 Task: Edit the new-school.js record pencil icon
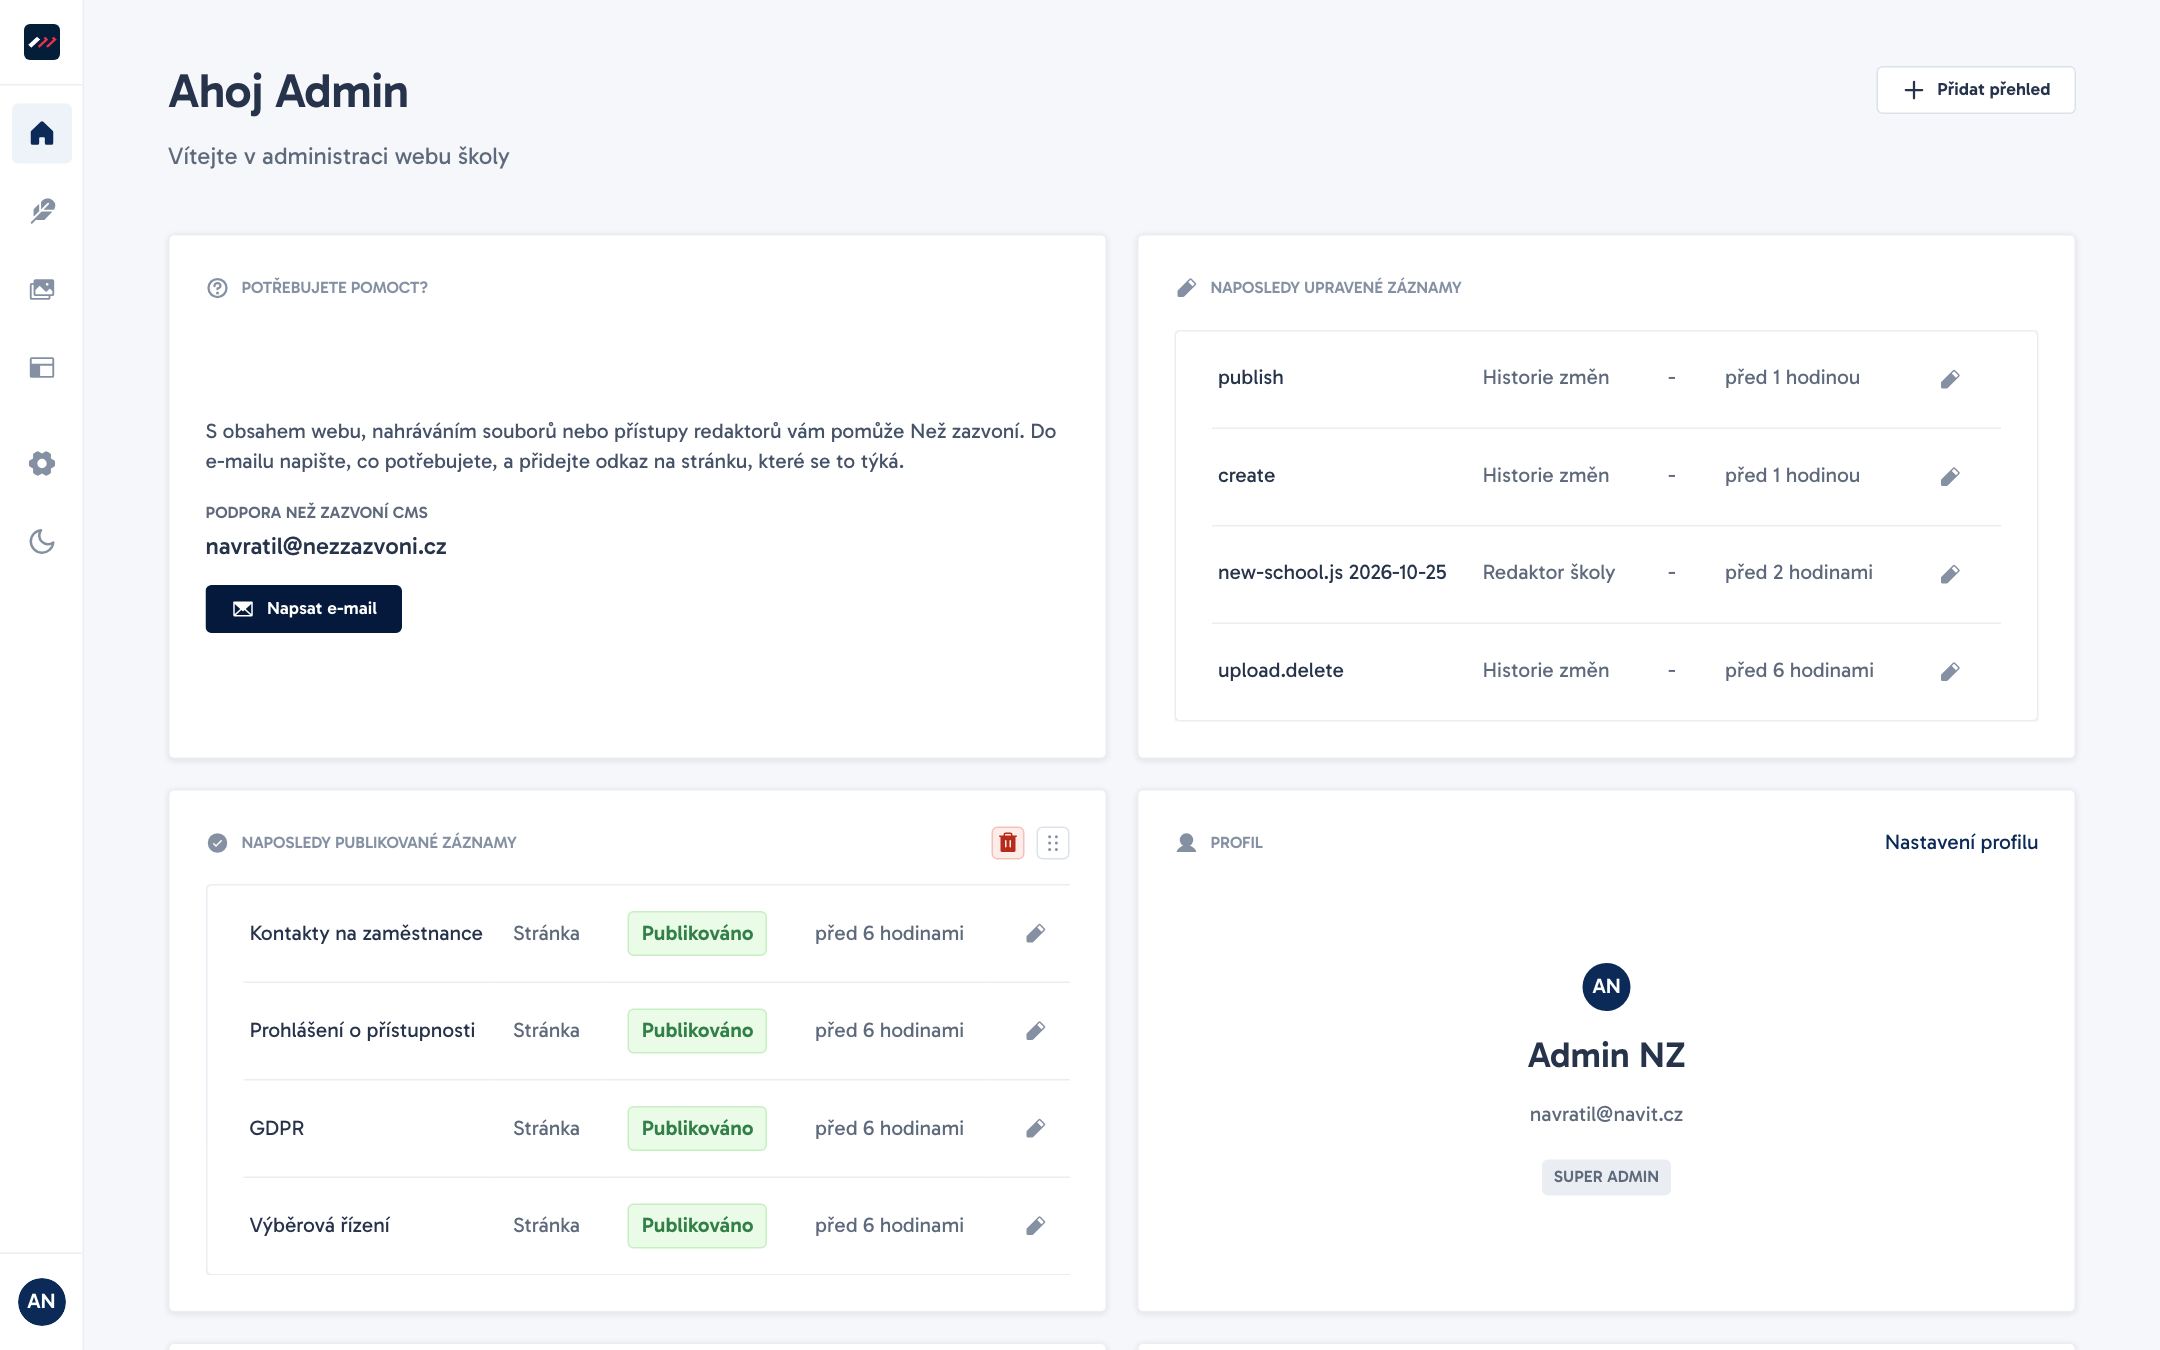[1950, 574]
